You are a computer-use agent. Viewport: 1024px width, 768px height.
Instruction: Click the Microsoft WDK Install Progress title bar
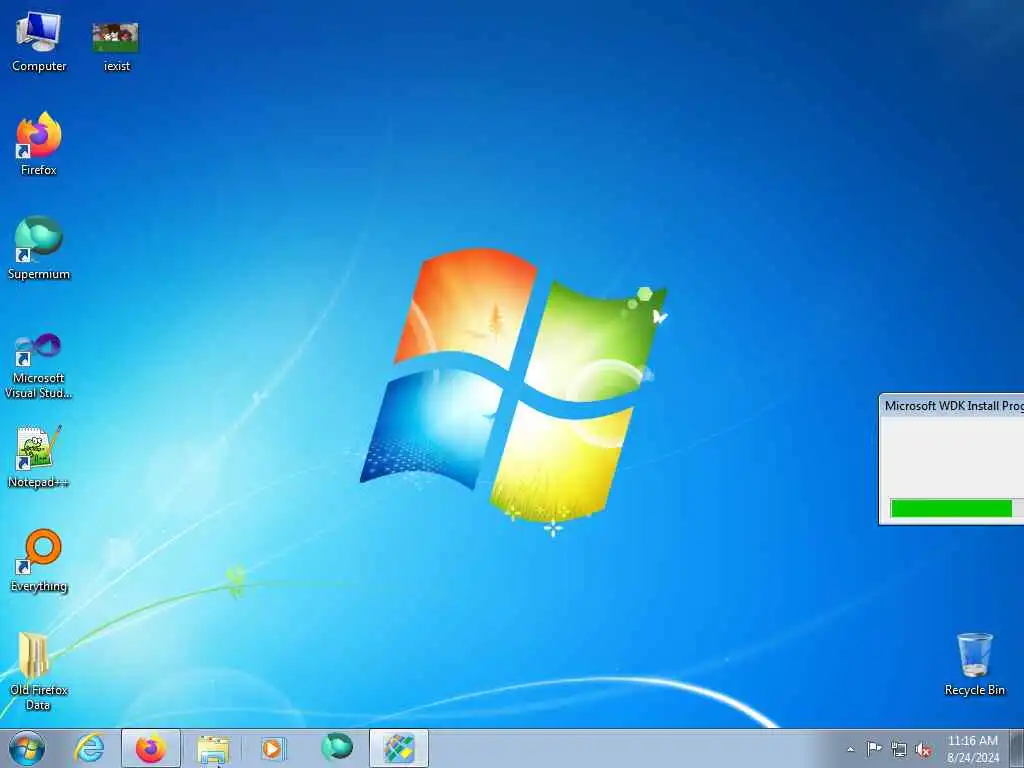coord(953,406)
